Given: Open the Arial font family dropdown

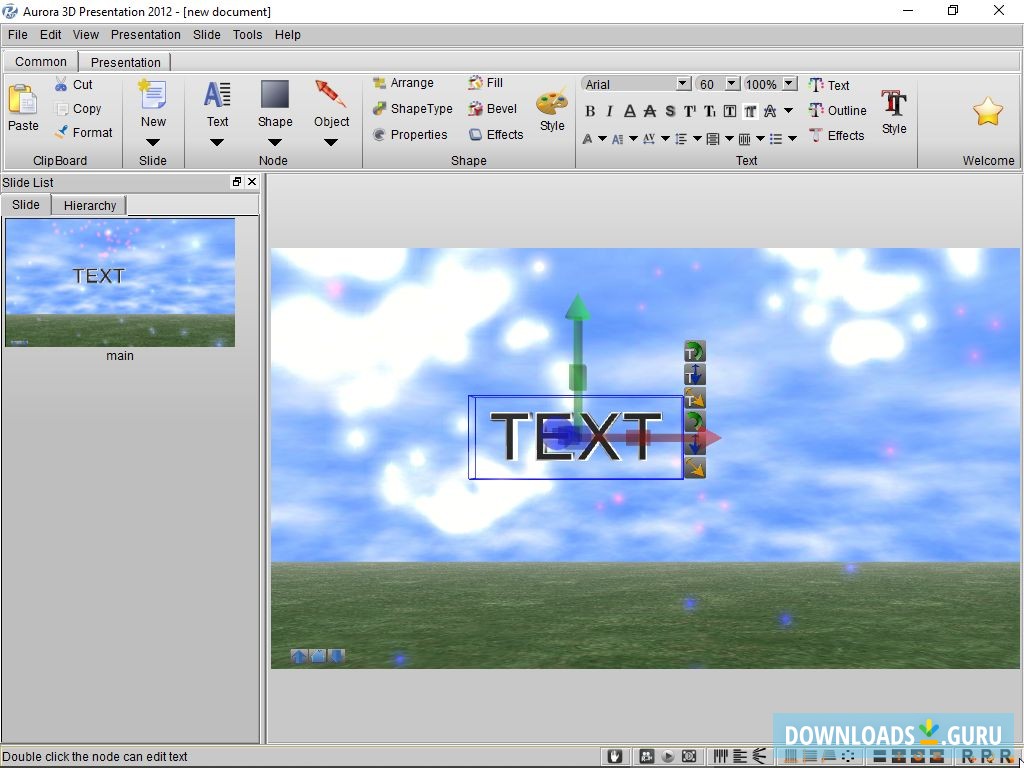Looking at the screenshot, I should [683, 84].
